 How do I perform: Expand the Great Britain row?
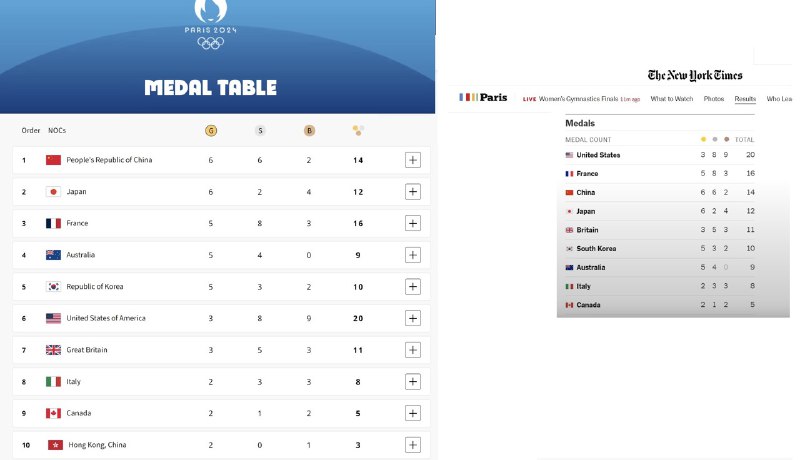coord(413,350)
